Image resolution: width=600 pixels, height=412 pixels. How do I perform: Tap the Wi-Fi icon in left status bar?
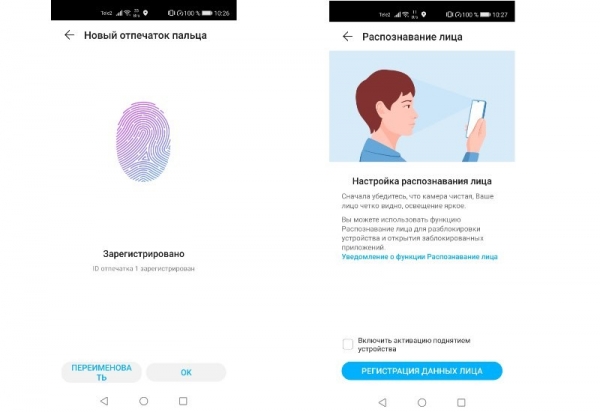coord(127,13)
